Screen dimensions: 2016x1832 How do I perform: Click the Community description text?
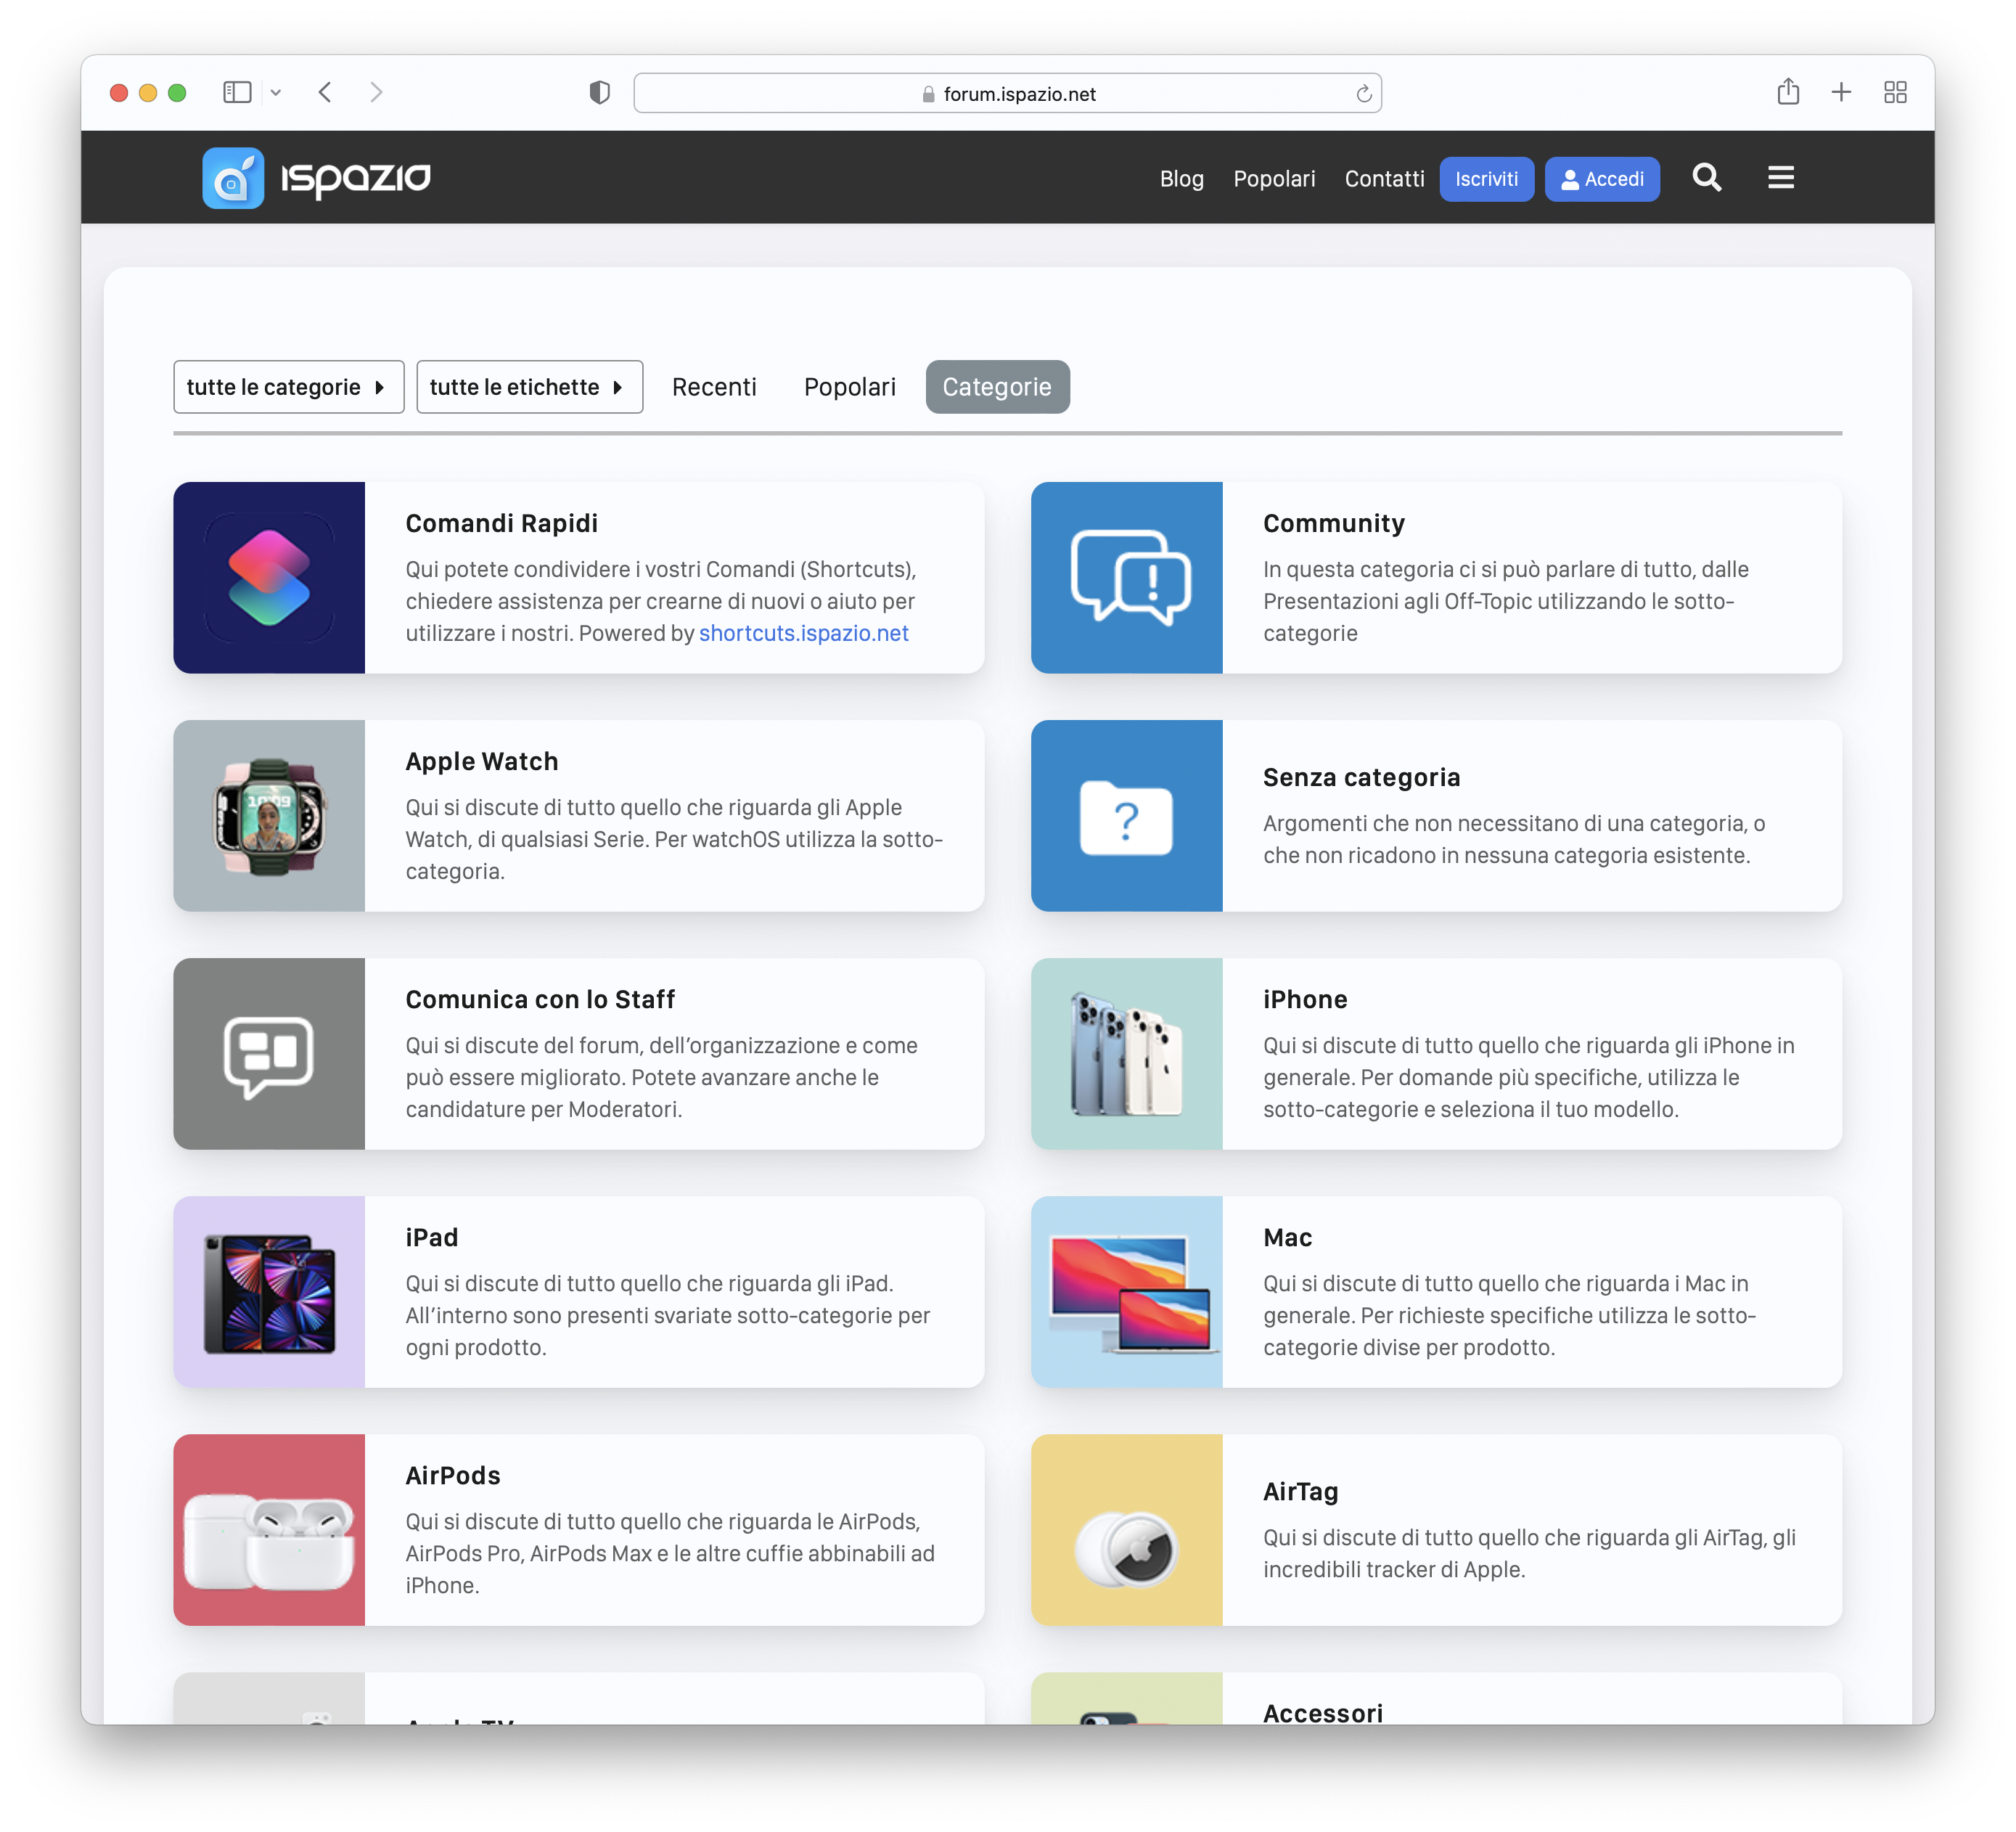point(1506,601)
